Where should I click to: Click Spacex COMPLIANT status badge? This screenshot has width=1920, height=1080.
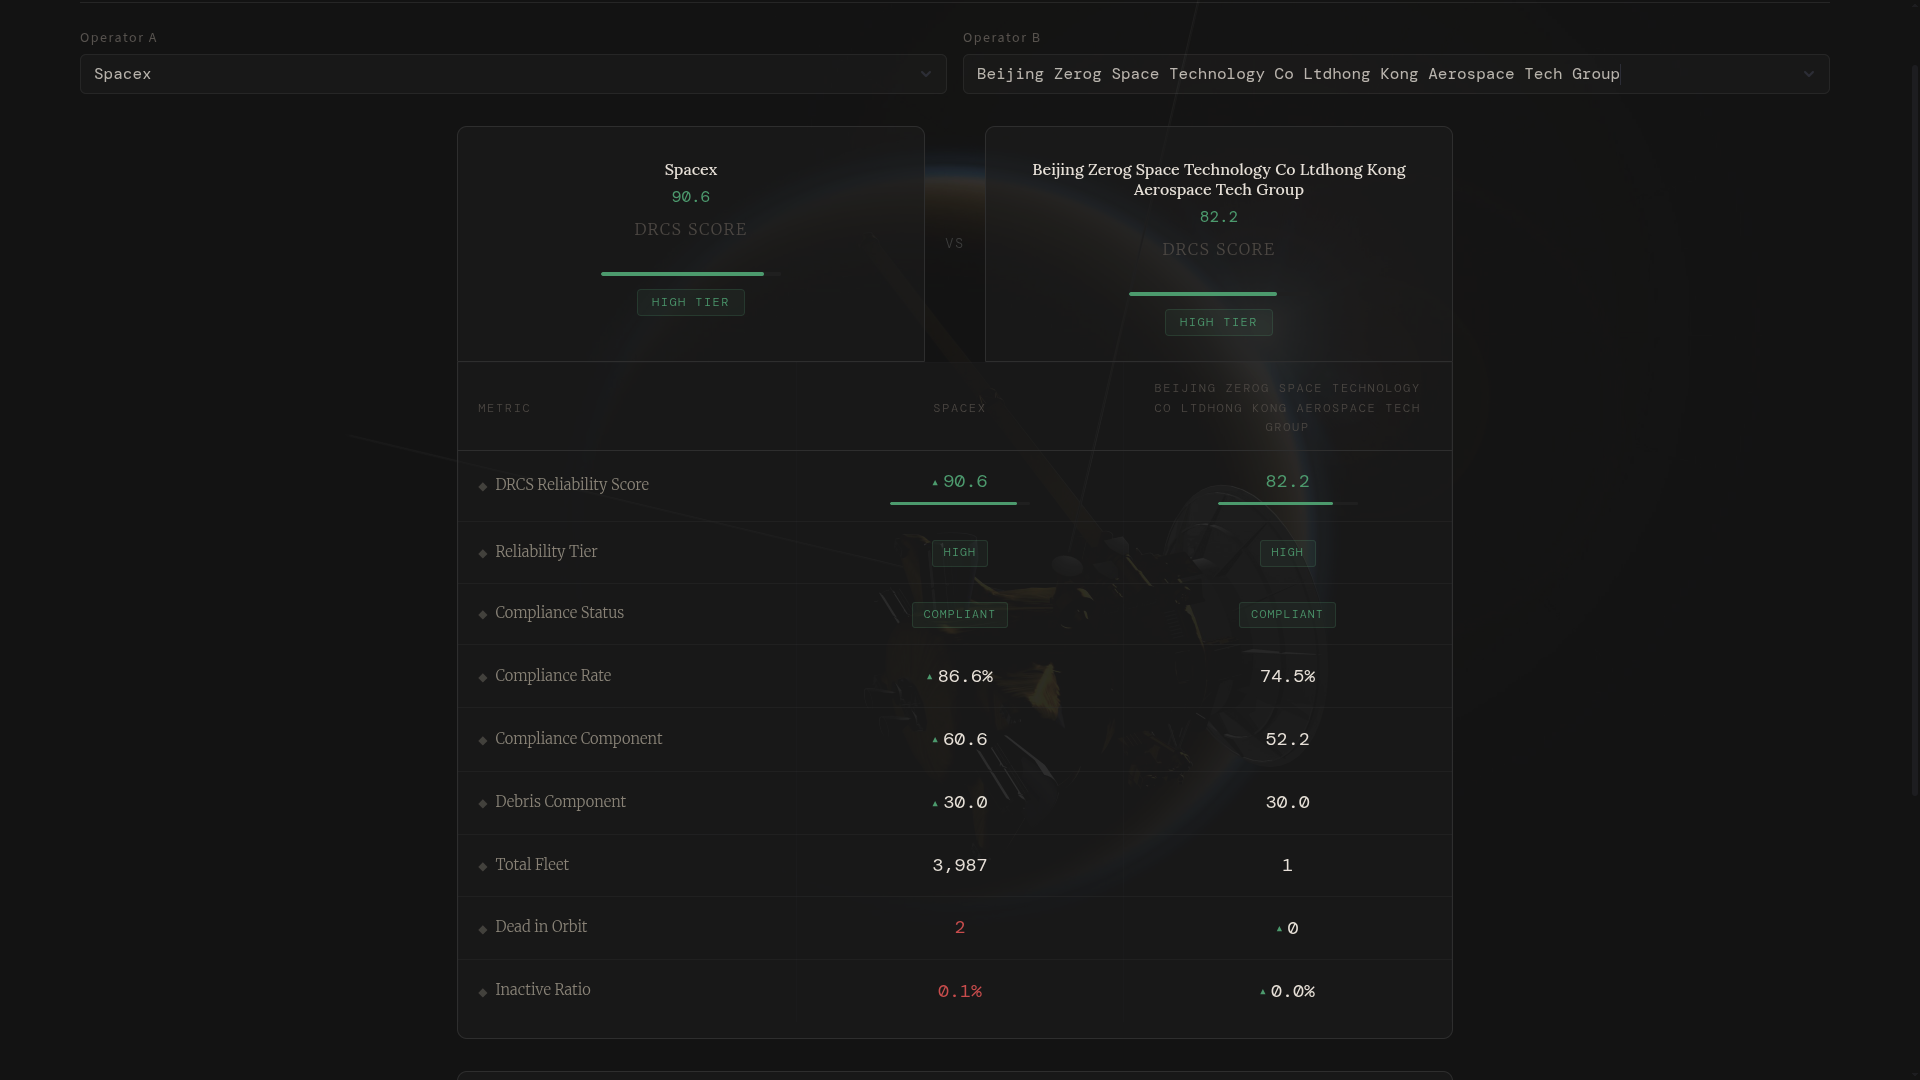pyautogui.click(x=959, y=614)
